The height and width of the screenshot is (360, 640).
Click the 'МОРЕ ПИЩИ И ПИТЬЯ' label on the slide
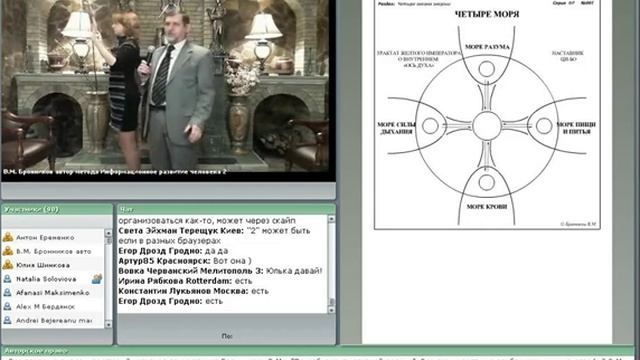(576, 128)
